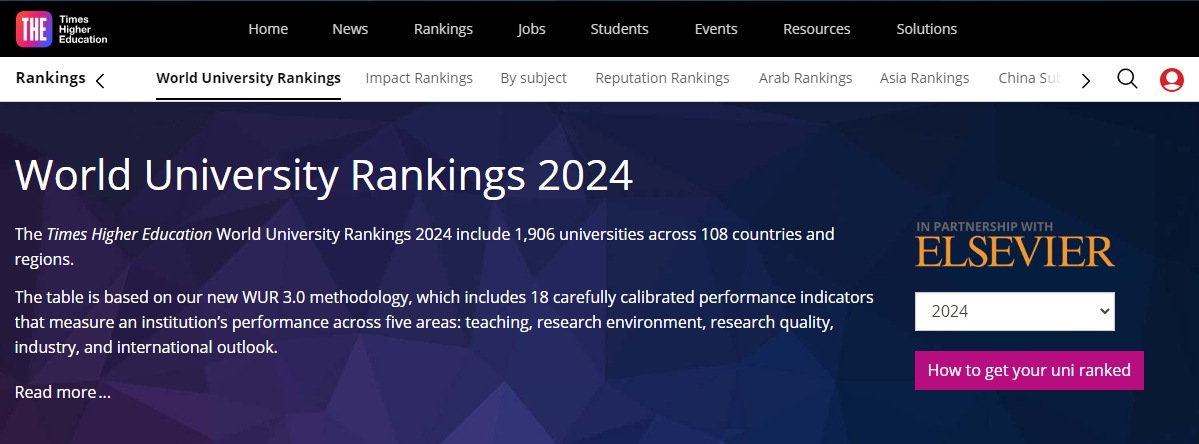Click the World University Rankings 2024 heading
The width and height of the screenshot is (1199, 444).
click(x=323, y=175)
